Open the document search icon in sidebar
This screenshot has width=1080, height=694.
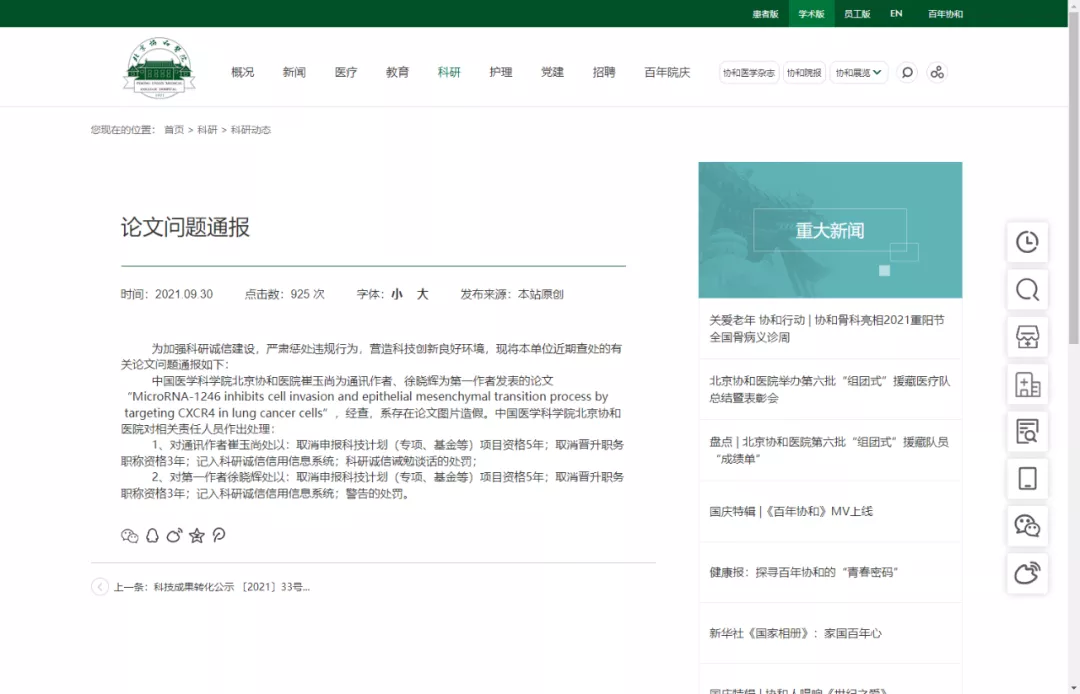pos(1027,431)
